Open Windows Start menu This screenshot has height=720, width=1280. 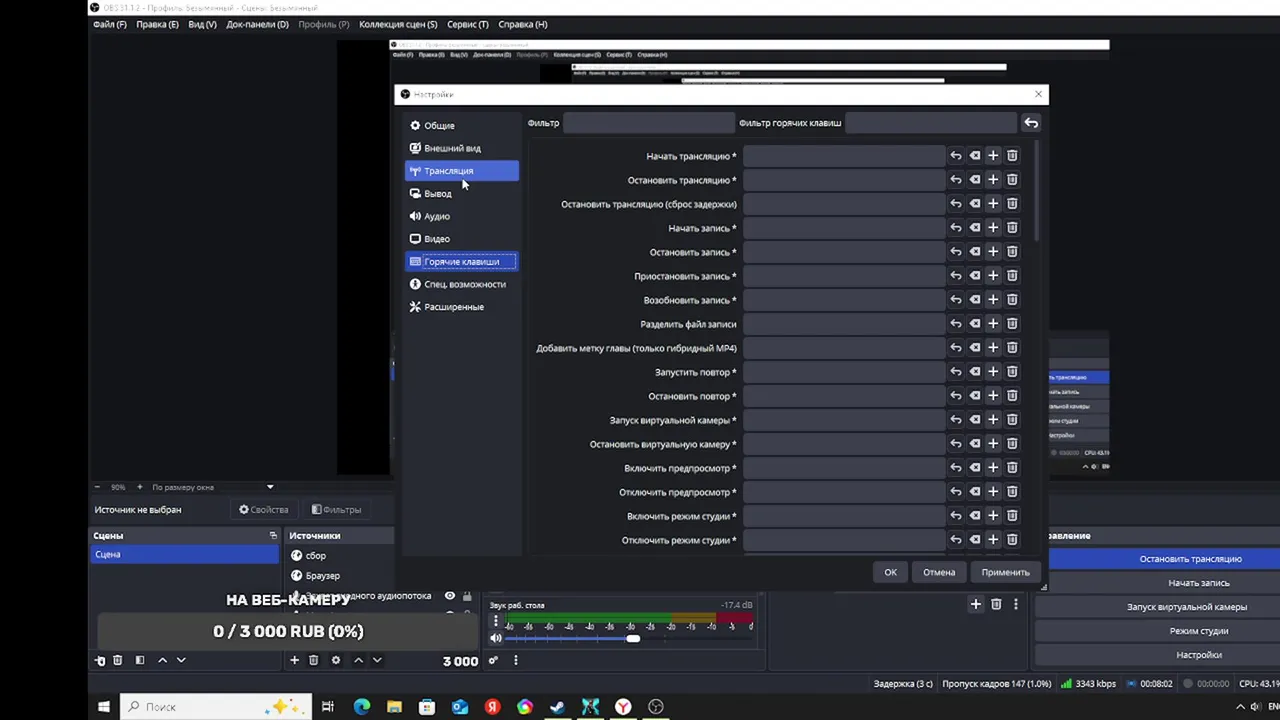point(104,707)
